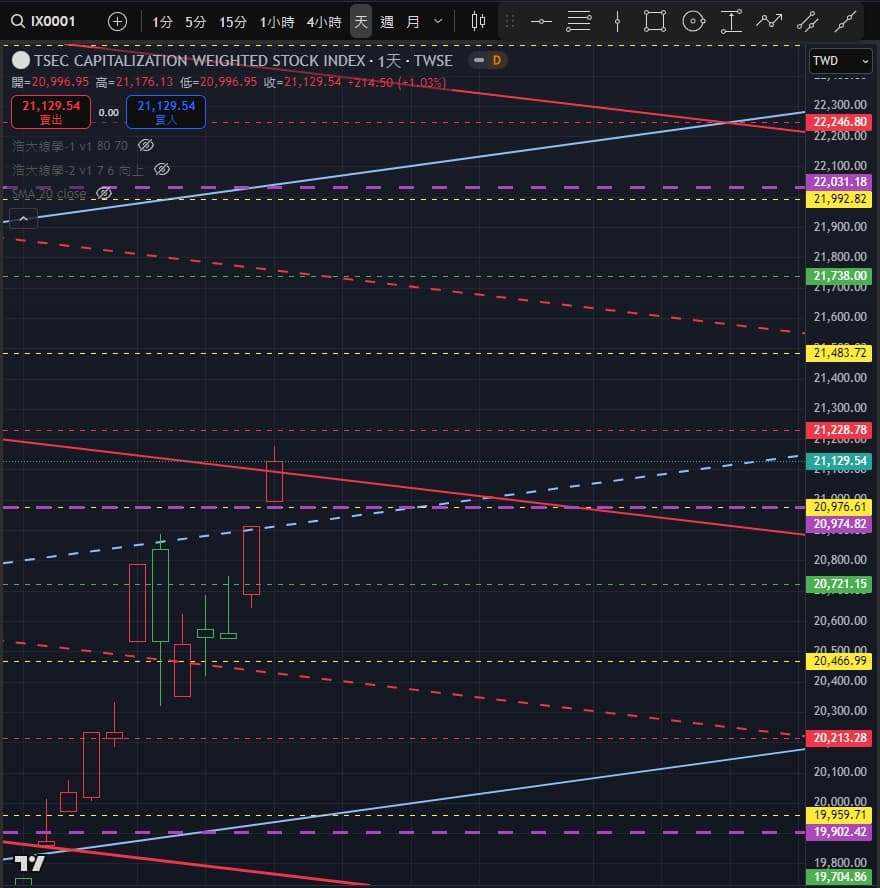The image size is (880, 888).
Task: Click the 22,246.80 red price label
Action: 839,122
